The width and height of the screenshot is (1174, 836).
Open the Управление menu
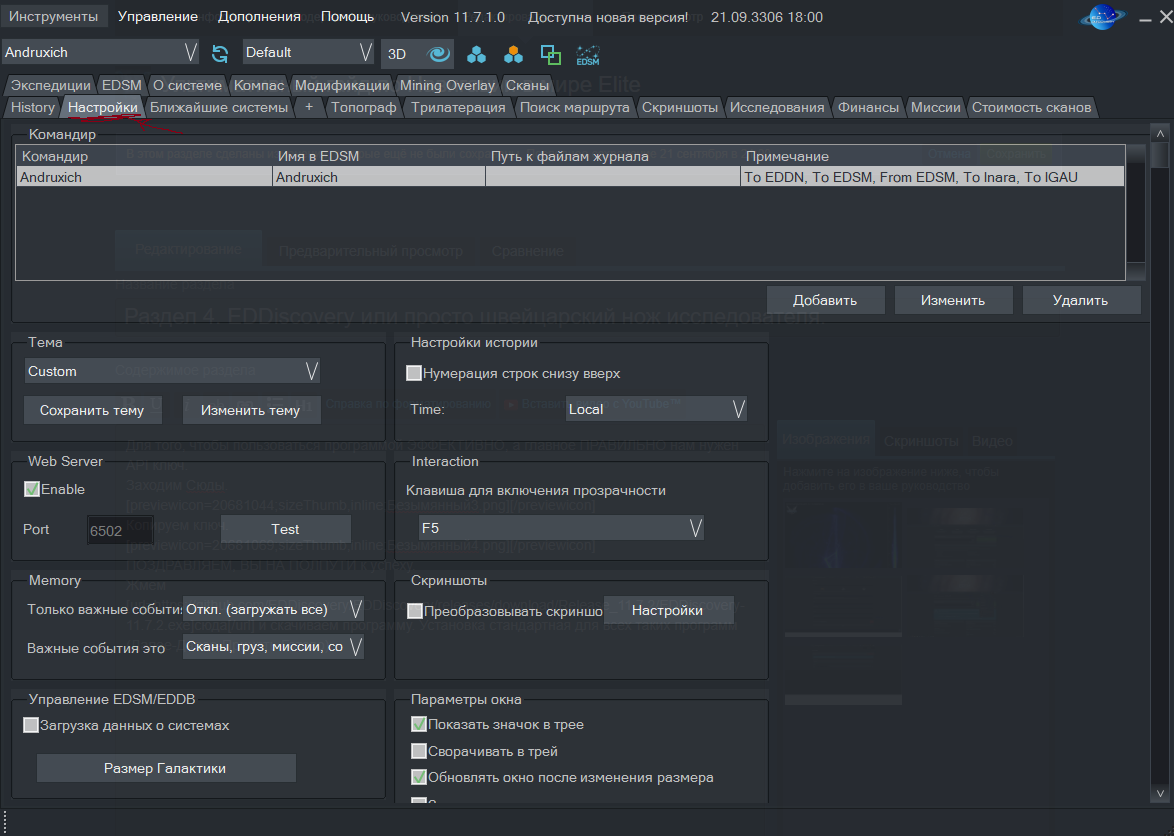tap(158, 16)
